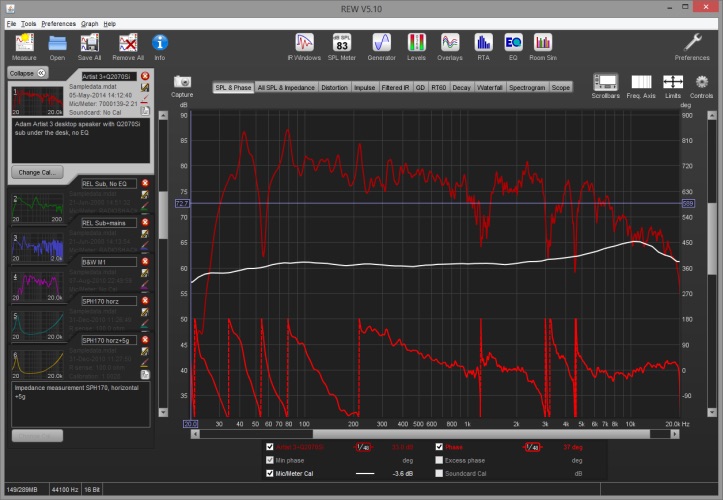Open the Overlays window
The width and height of the screenshot is (723, 500).
click(450, 43)
